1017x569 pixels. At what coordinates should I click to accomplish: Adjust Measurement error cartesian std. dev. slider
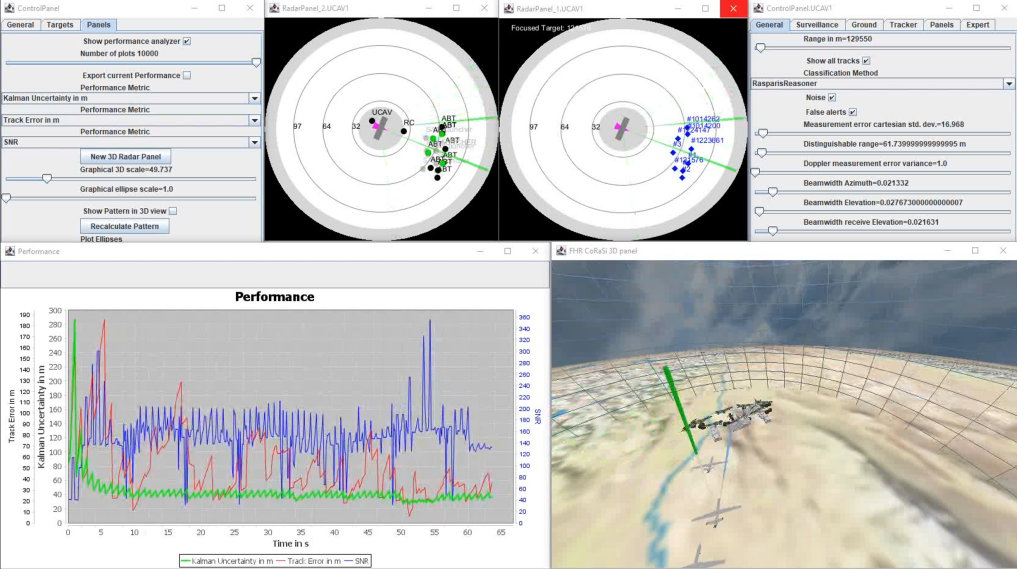pos(763,134)
